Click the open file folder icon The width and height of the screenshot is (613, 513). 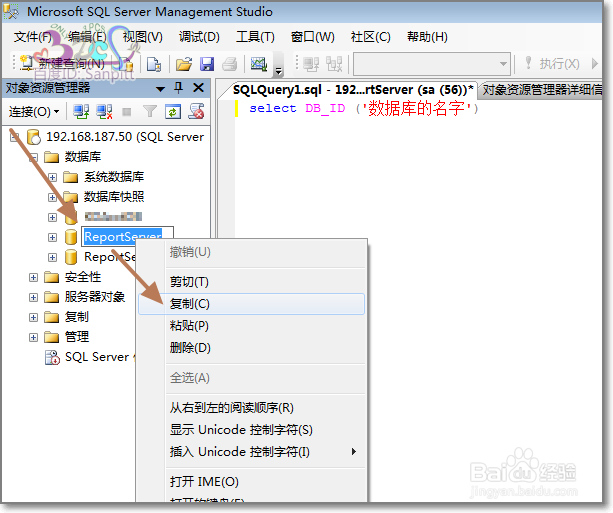(x=184, y=64)
